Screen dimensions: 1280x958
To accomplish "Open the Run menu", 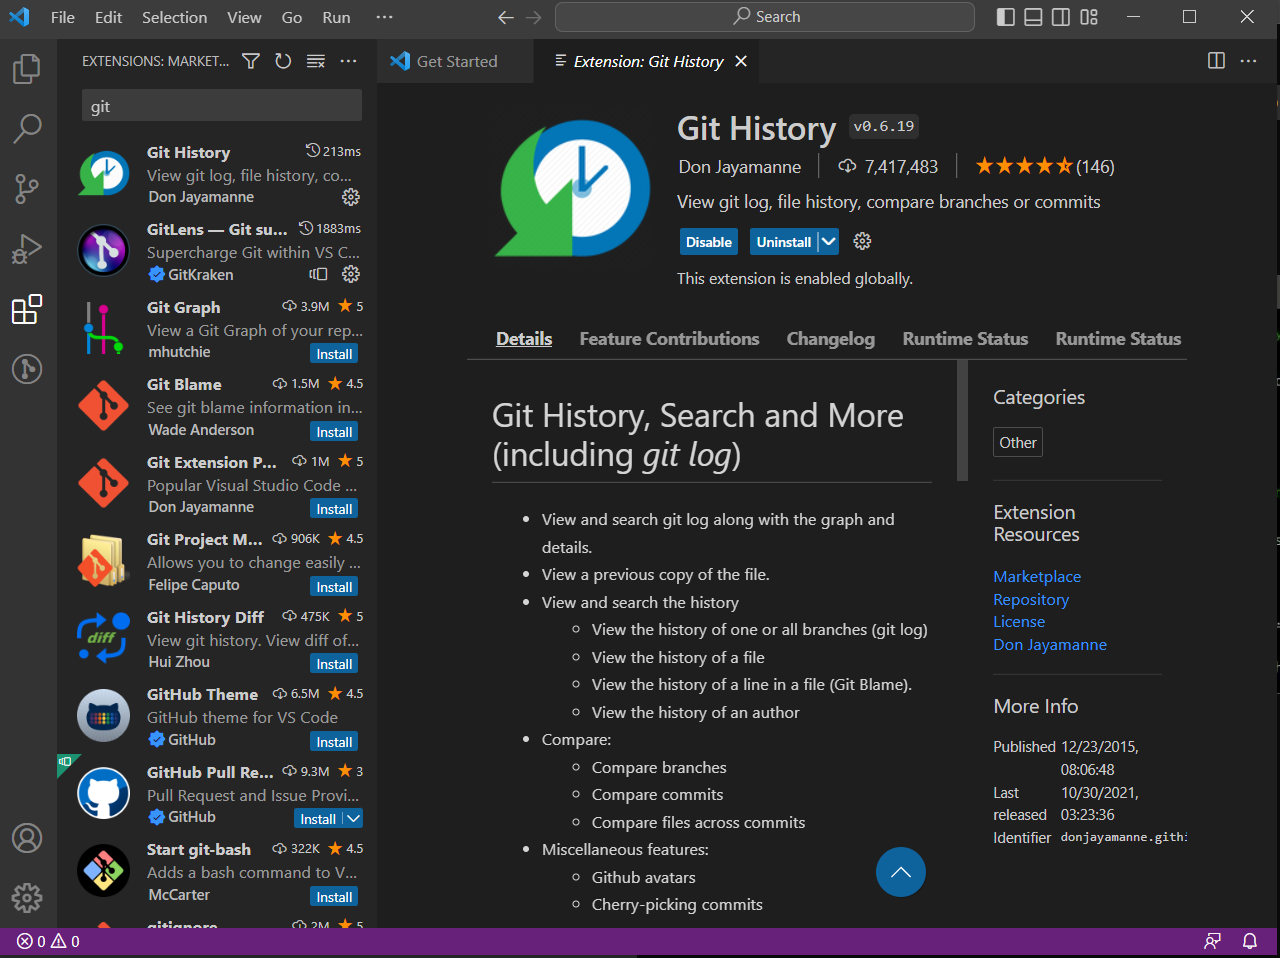I will point(336,17).
